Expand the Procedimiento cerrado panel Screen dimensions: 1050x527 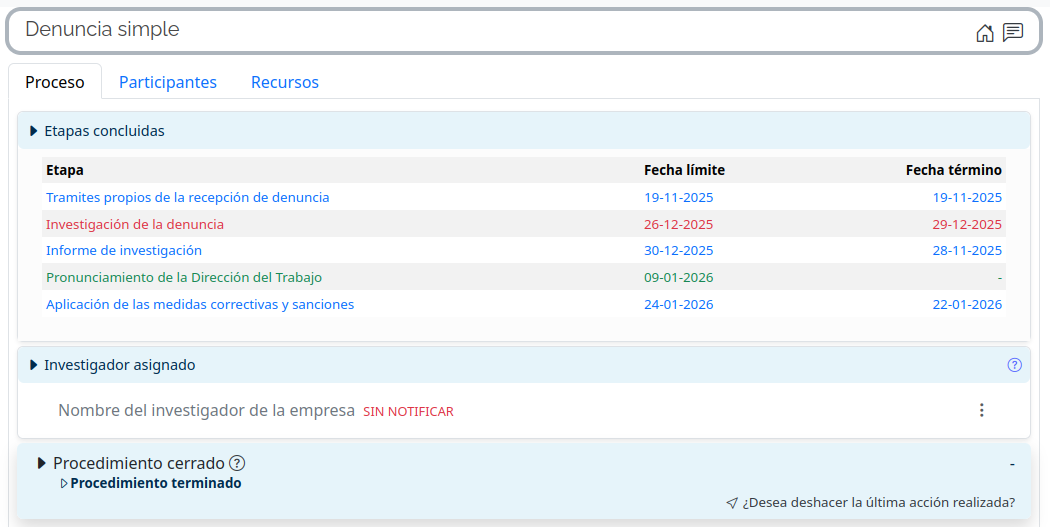42,463
